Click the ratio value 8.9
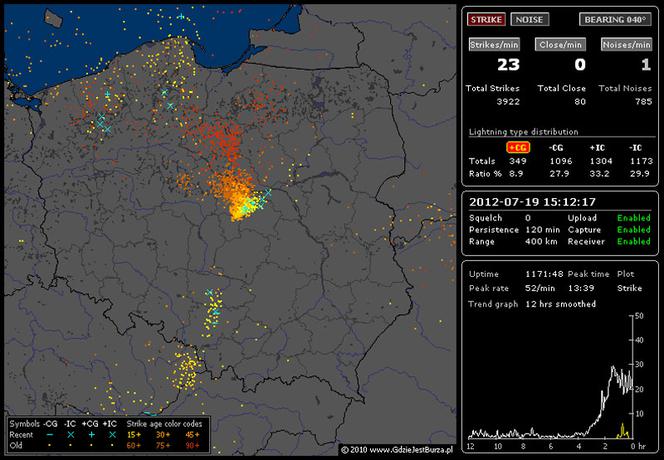This screenshot has height=460, width=664. (516, 174)
